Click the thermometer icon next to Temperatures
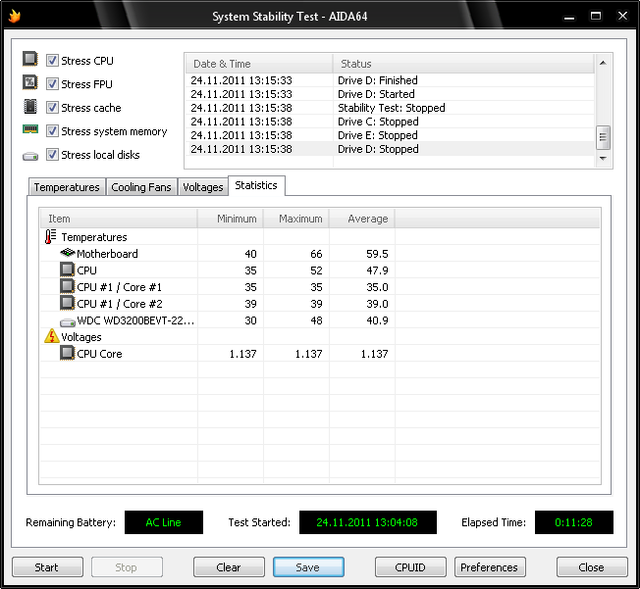Image resolution: width=640 pixels, height=589 pixels. pyautogui.click(x=51, y=237)
